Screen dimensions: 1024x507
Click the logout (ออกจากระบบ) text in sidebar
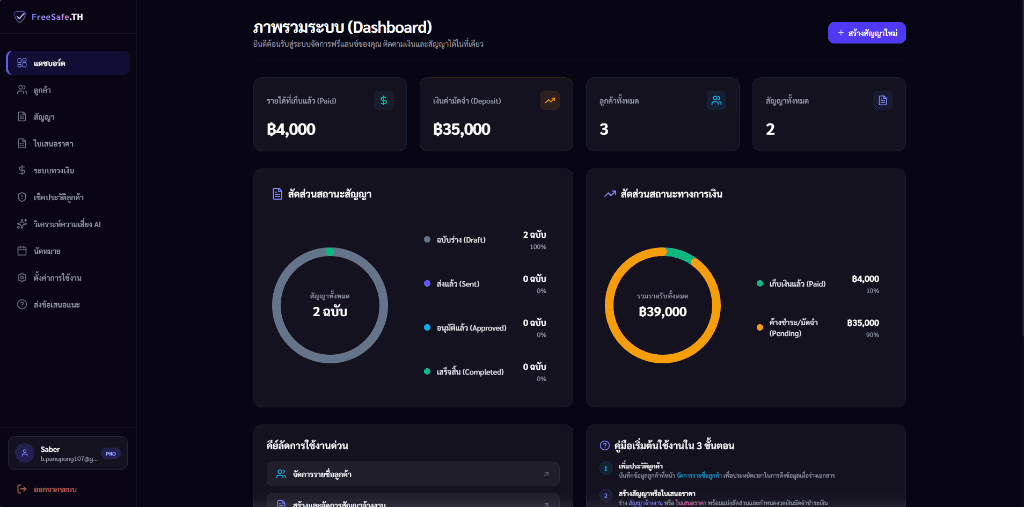coord(56,489)
